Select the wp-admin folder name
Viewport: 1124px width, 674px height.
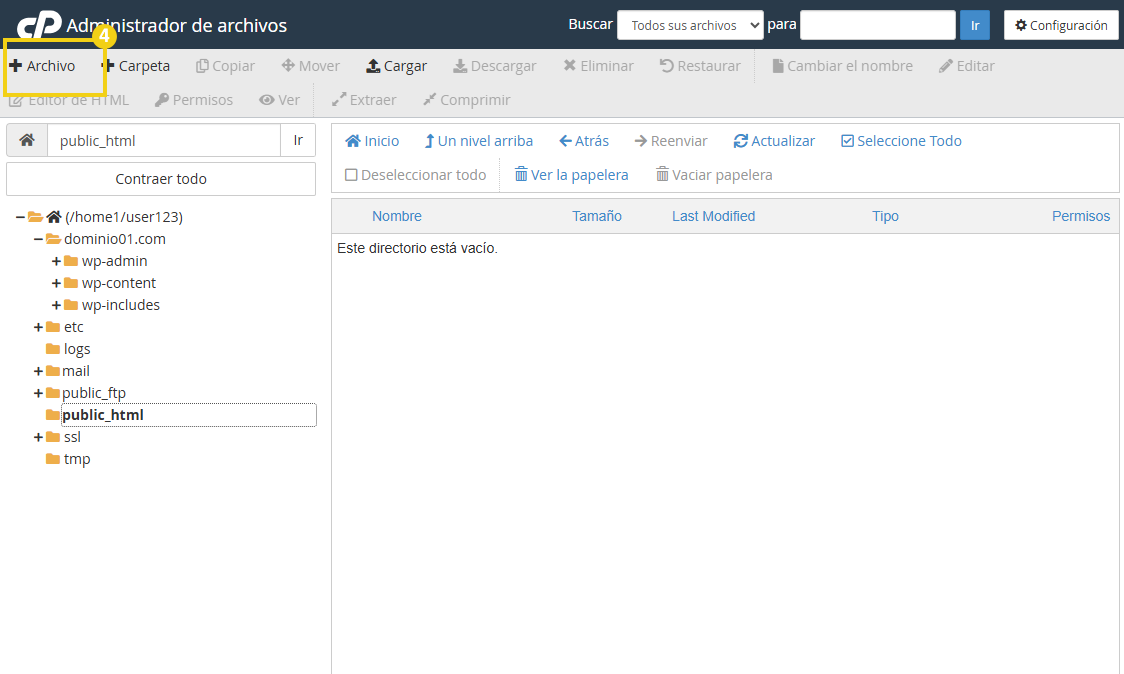(x=114, y=261)
